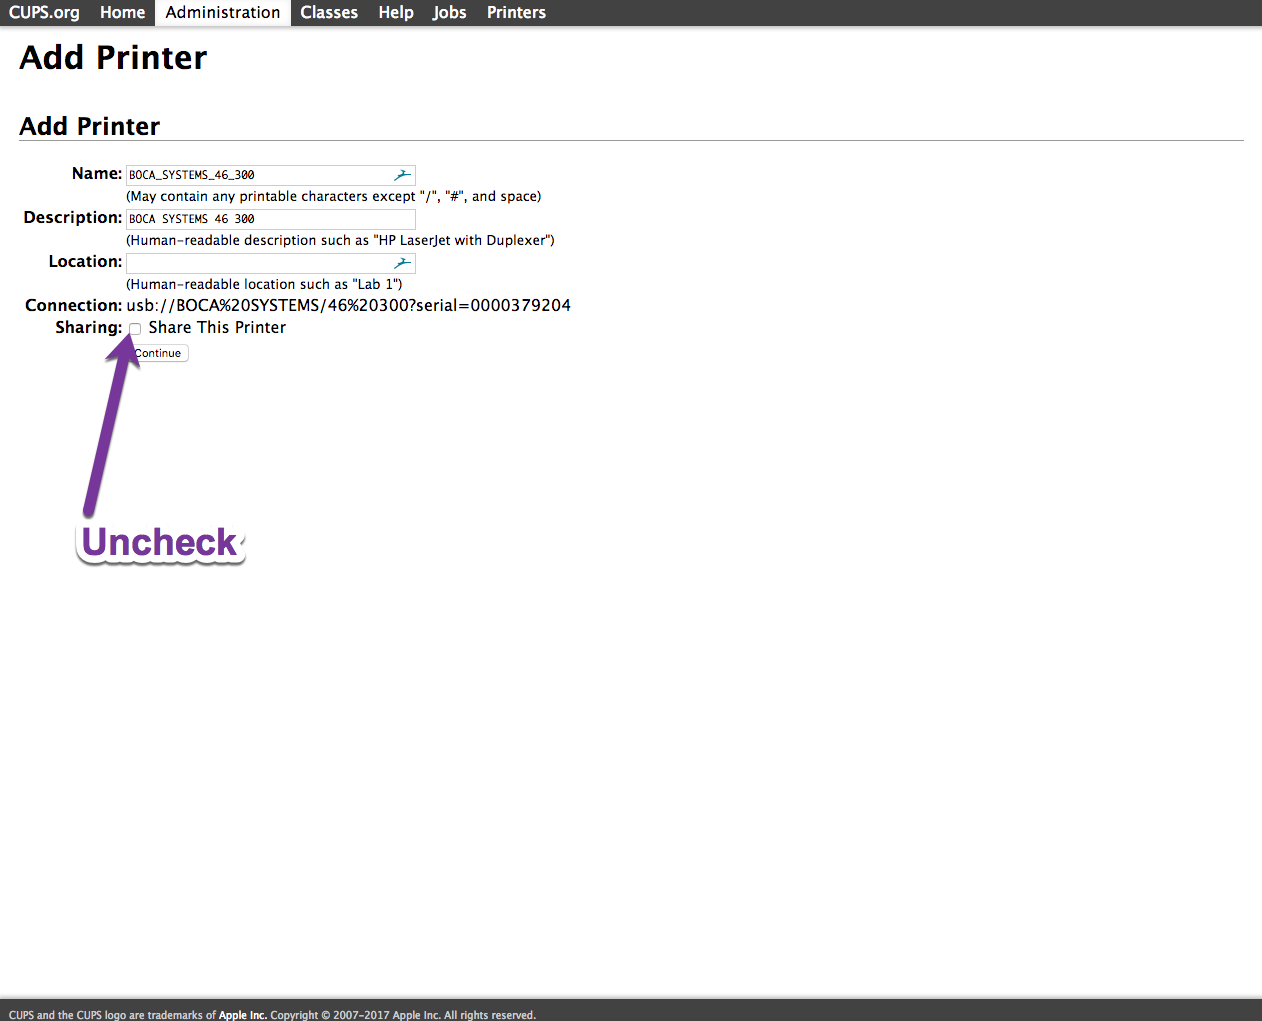Open the CUPS.org link
The image size is (1262, 1021).
point(44,13)
